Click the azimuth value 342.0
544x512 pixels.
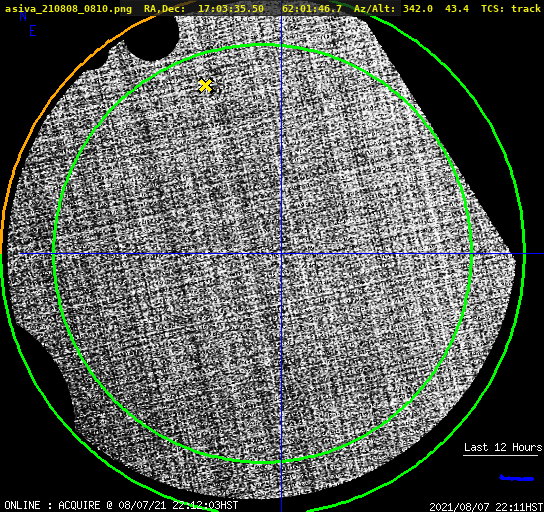pos(418,9)
